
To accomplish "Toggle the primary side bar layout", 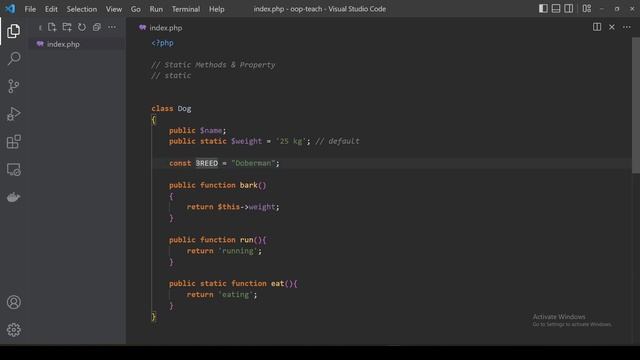I will tap(543, 9).
